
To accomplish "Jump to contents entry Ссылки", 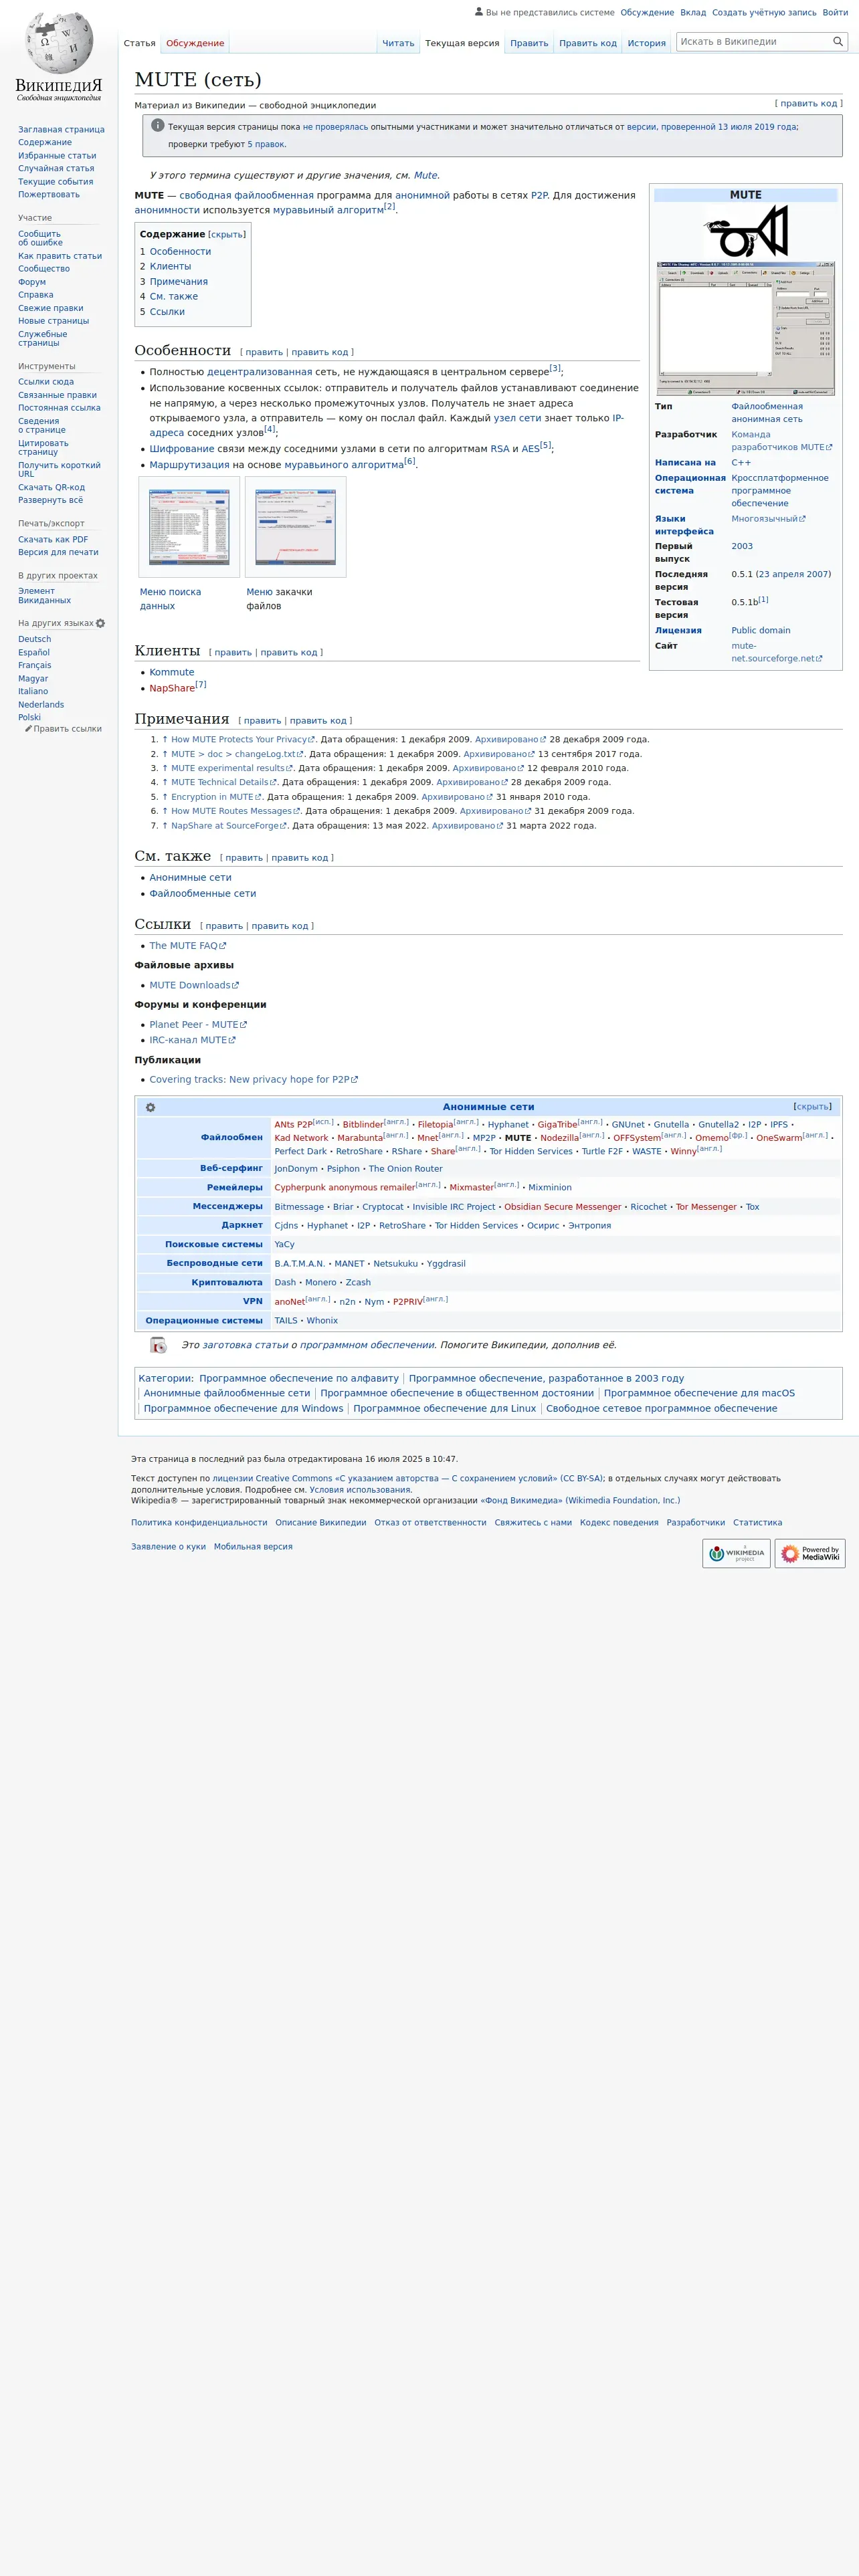I will (x=167, y=312).
